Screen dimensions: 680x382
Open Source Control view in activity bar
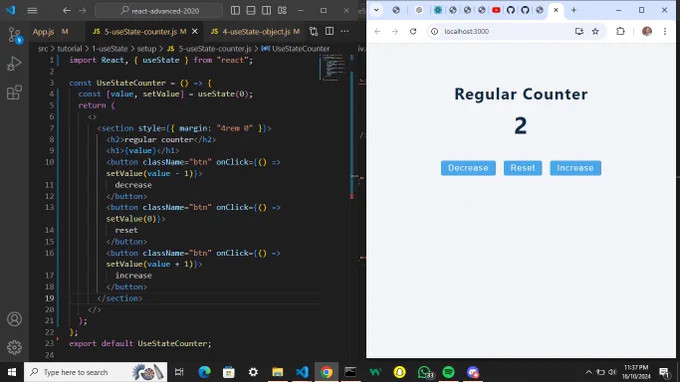(x=14, y=35)
